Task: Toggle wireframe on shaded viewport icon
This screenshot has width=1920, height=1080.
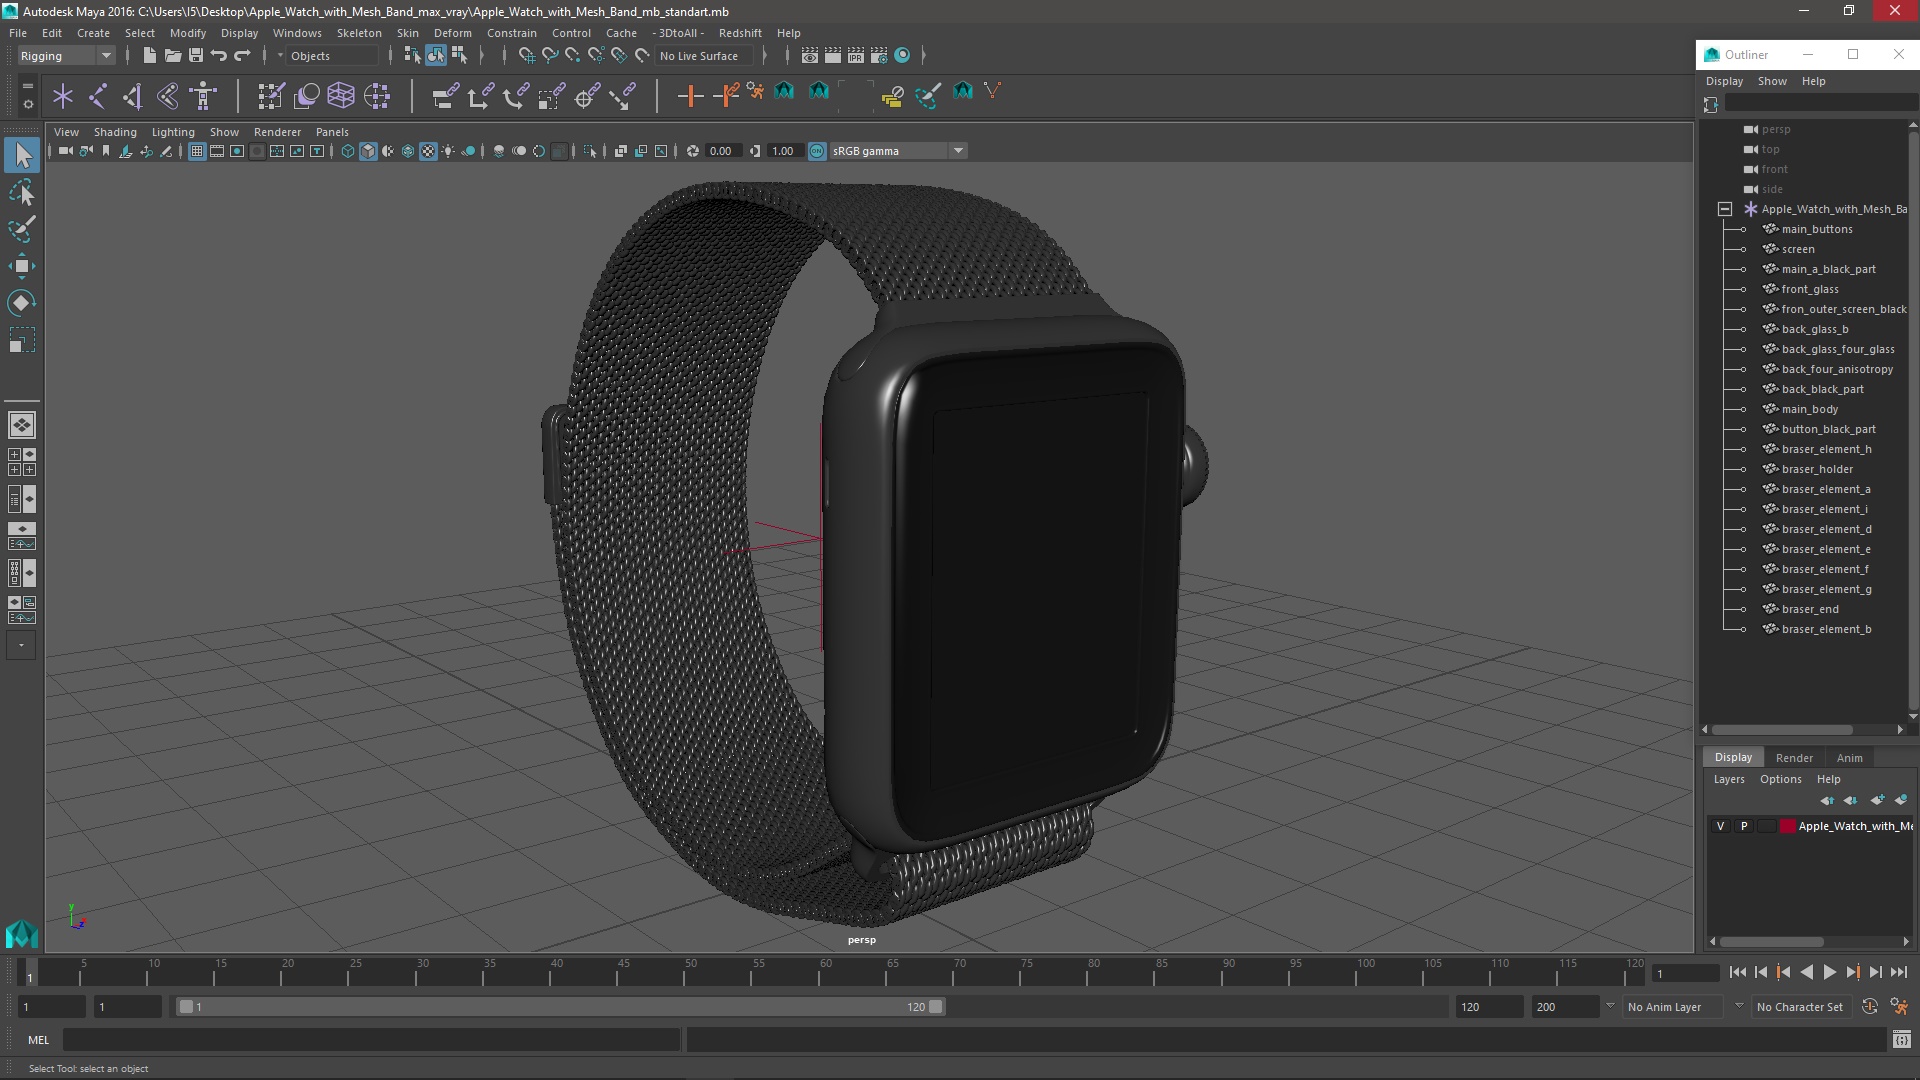Action: click(x=408, y=151)
